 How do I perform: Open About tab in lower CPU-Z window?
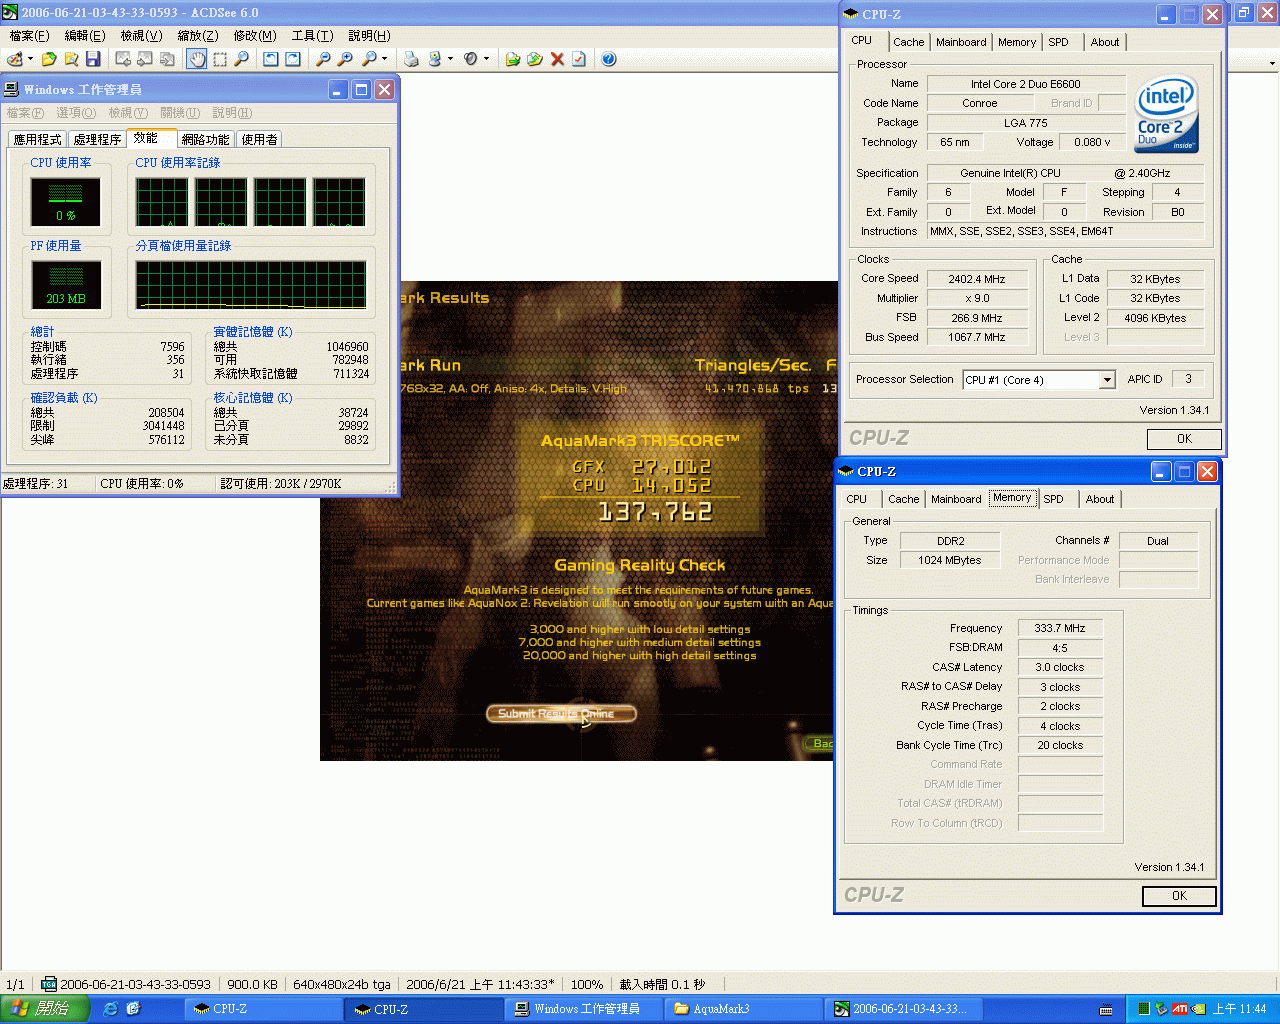[x=1100, y=499]
